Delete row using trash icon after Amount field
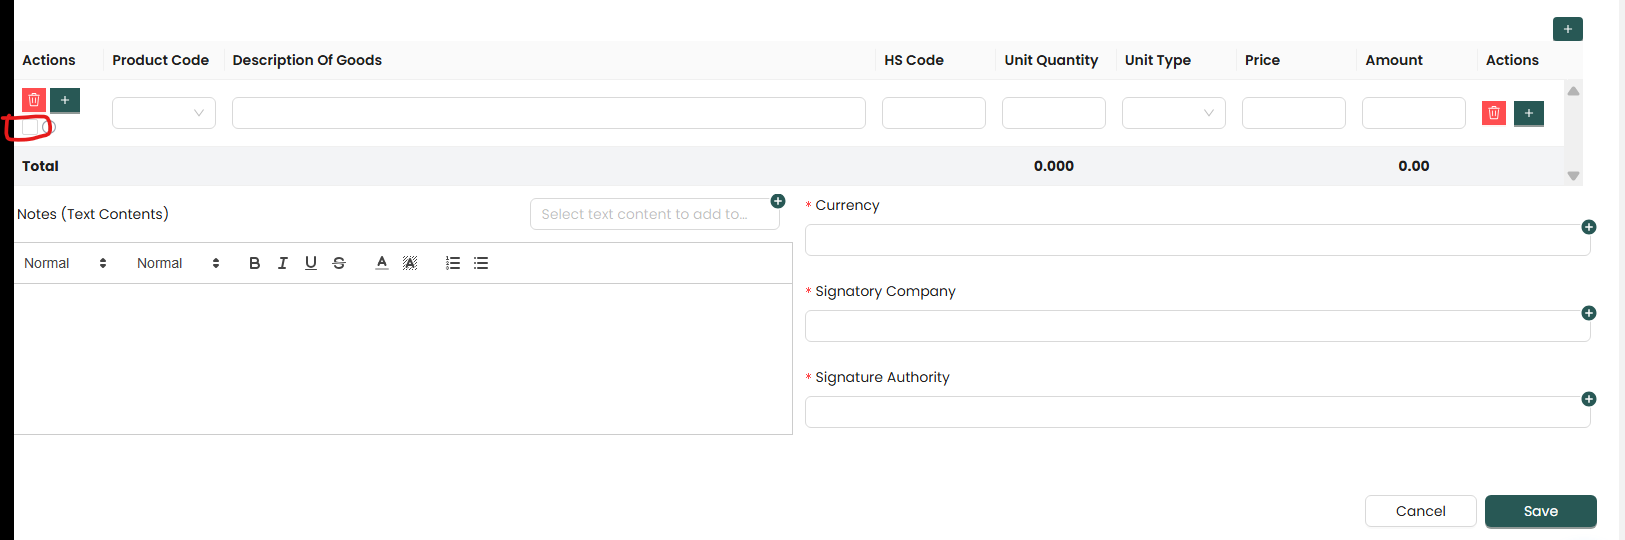This screenshot has width=1625, height=540. (1494, 113)
